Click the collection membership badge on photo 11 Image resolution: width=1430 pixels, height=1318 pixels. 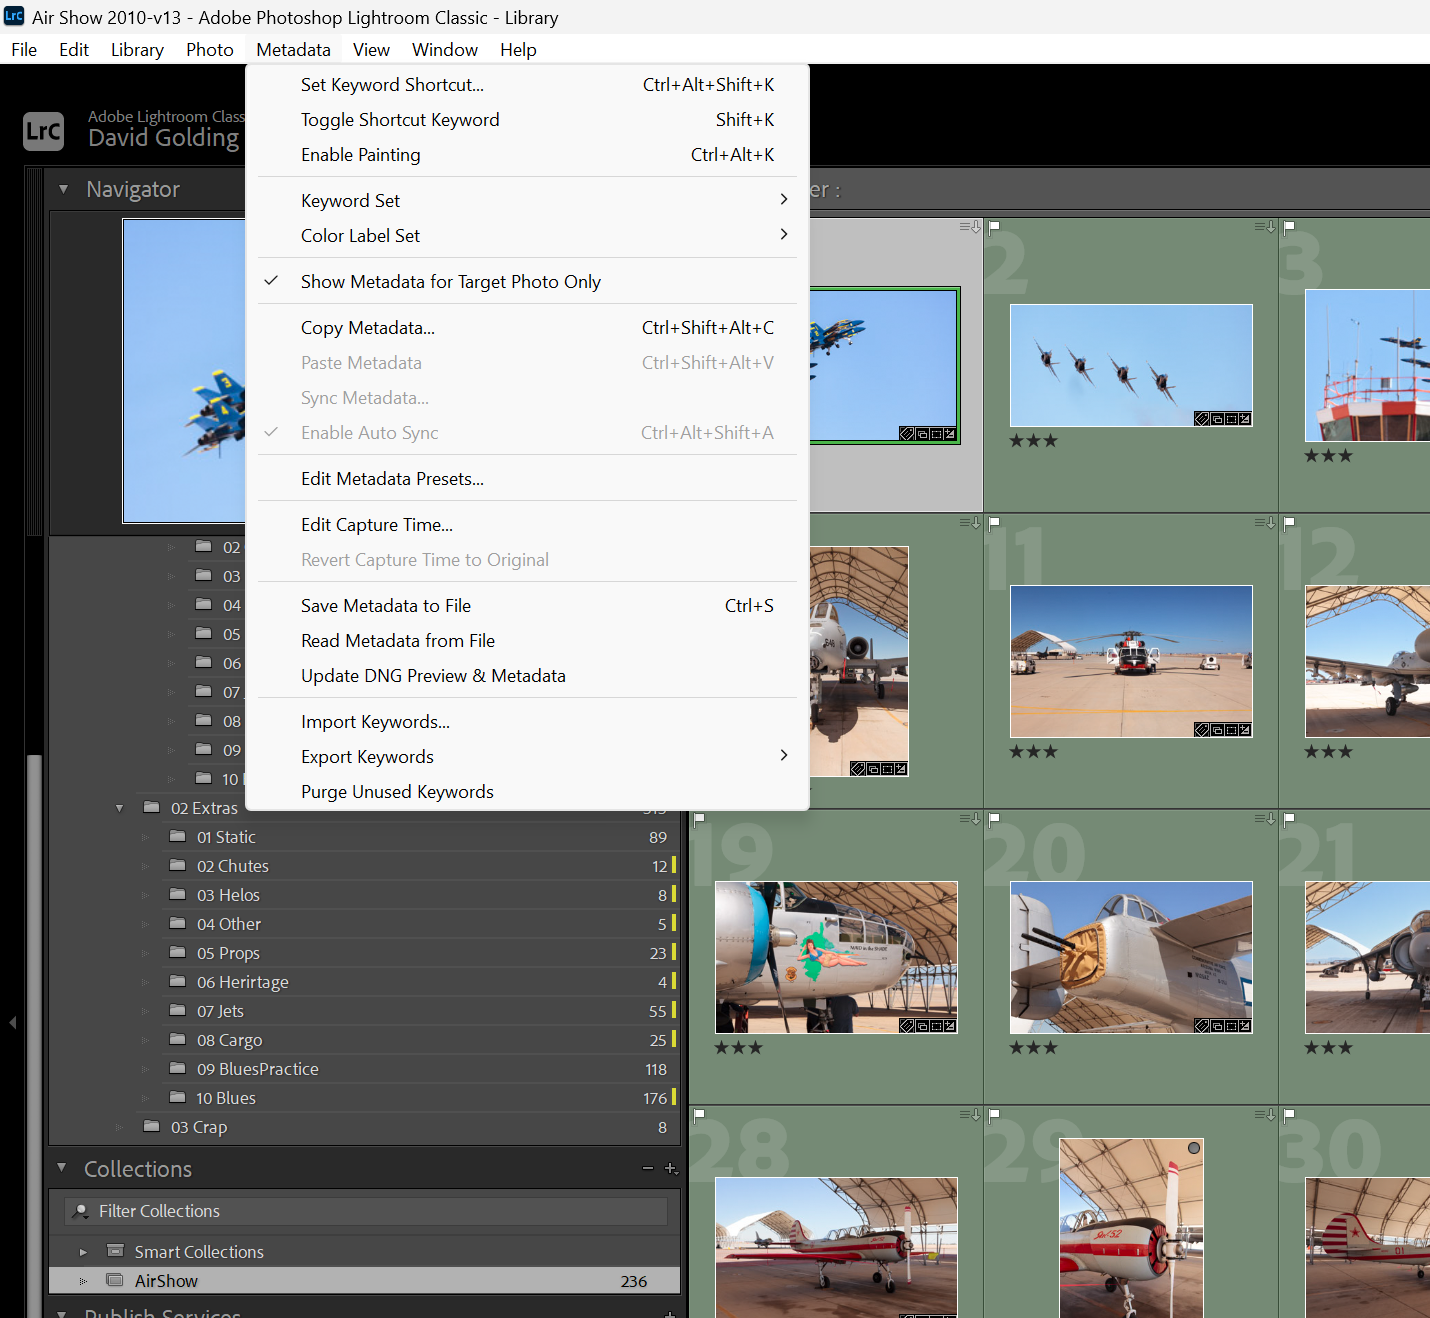(1218, 731)
